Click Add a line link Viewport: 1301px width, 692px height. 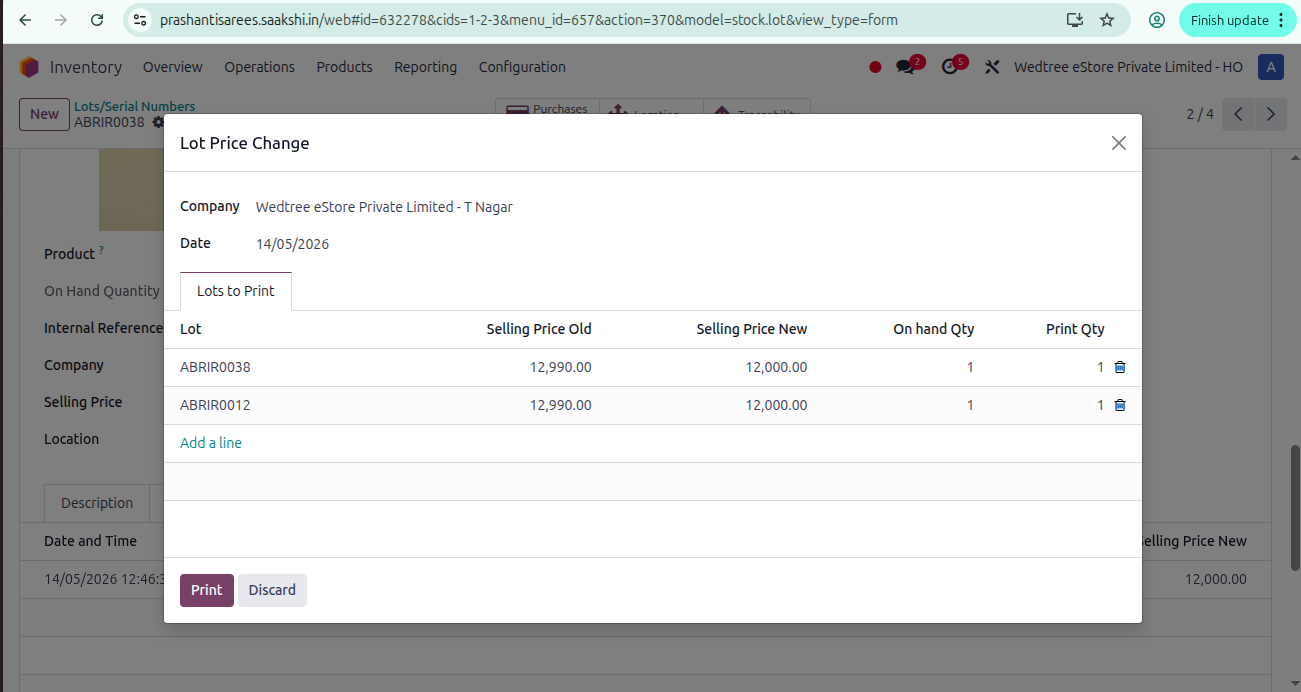coord(211,443)
